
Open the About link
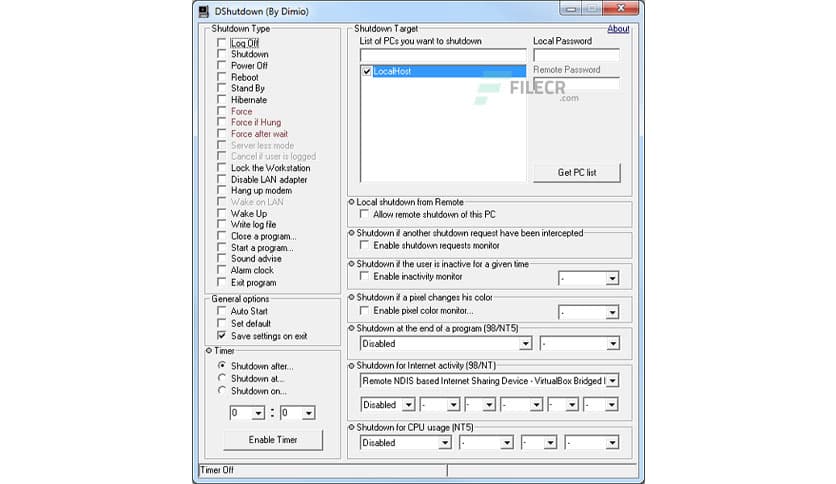[x=618, y=29]
